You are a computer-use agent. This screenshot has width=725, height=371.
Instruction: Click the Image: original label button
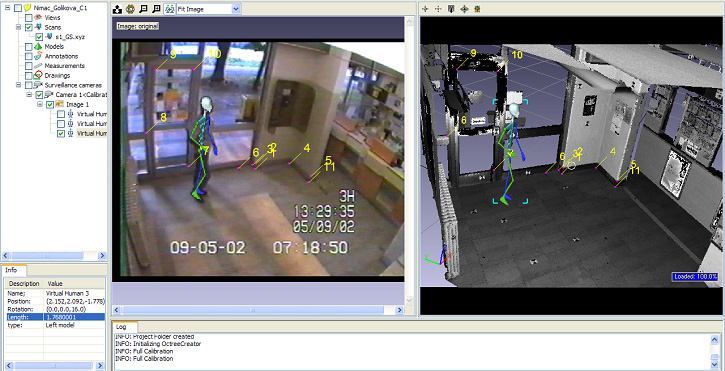138,26
